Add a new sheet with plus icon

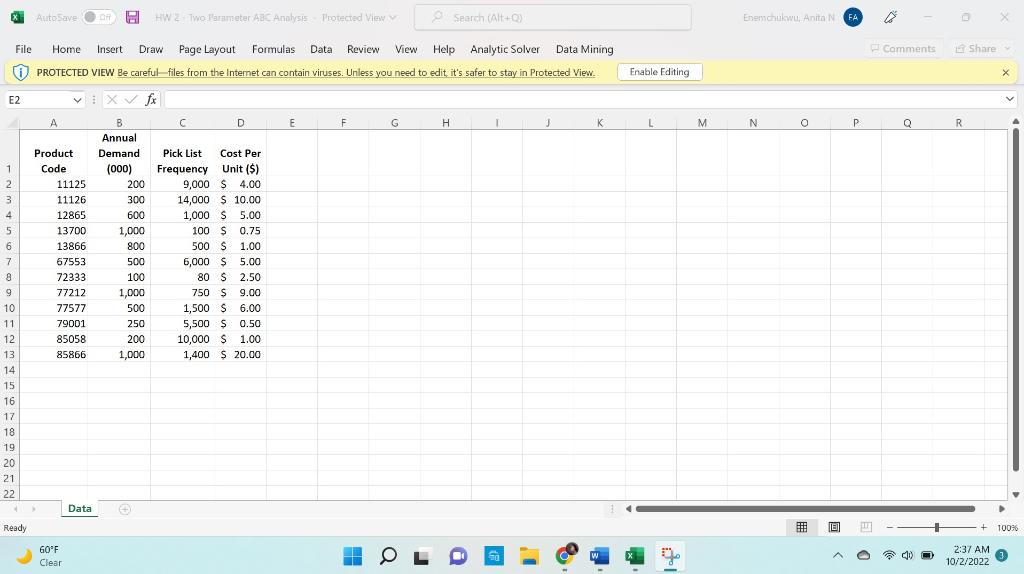[125, 509]
